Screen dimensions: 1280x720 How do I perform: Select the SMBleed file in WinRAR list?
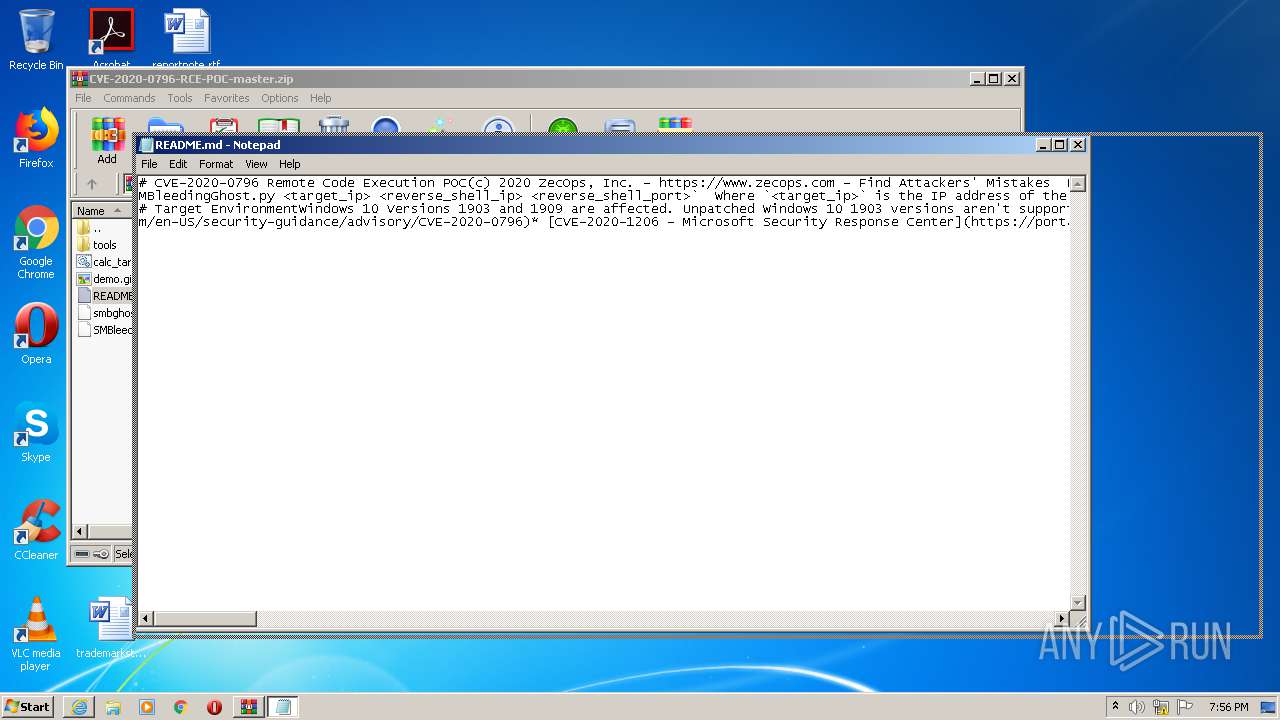103,330
